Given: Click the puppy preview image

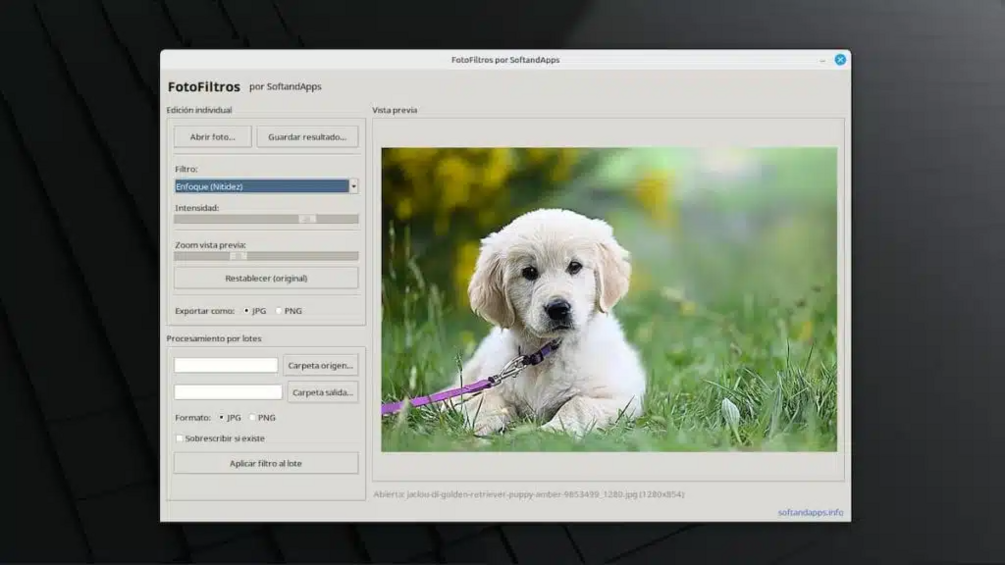Looking at the screenshot, I should [609, 300].
